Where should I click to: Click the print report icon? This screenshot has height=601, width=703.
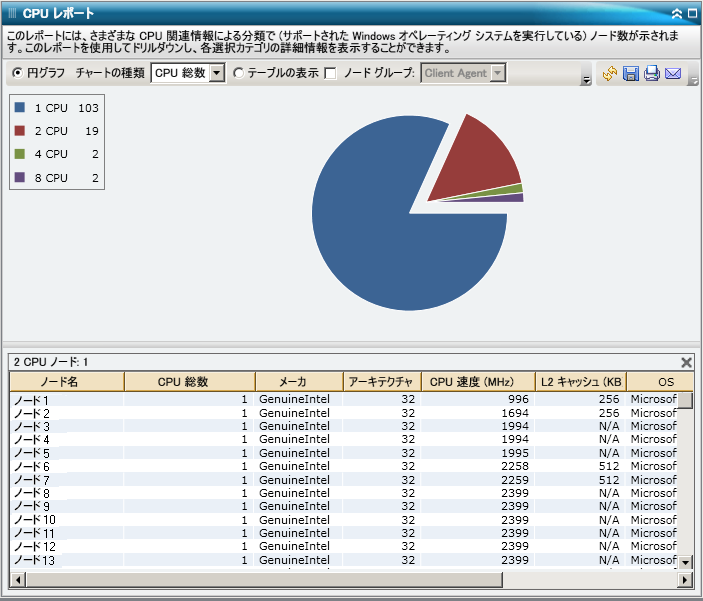point(652,74)
